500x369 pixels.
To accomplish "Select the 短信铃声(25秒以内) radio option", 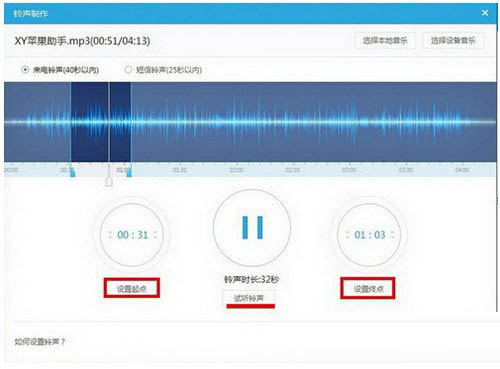I will click(x=128, y=70).
